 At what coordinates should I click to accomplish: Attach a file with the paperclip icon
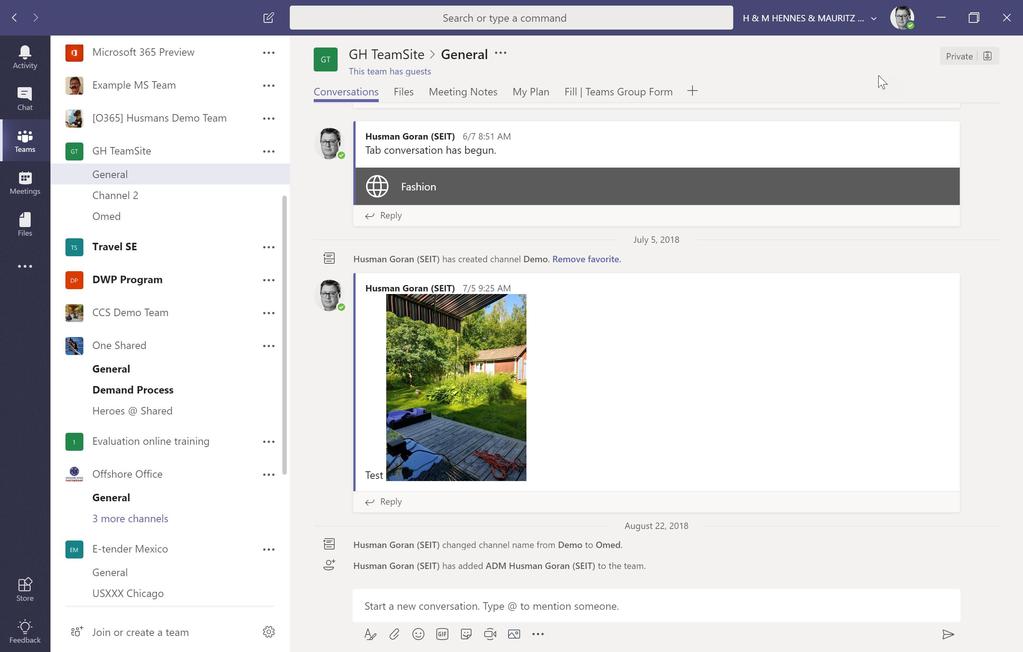click(394, 634)
